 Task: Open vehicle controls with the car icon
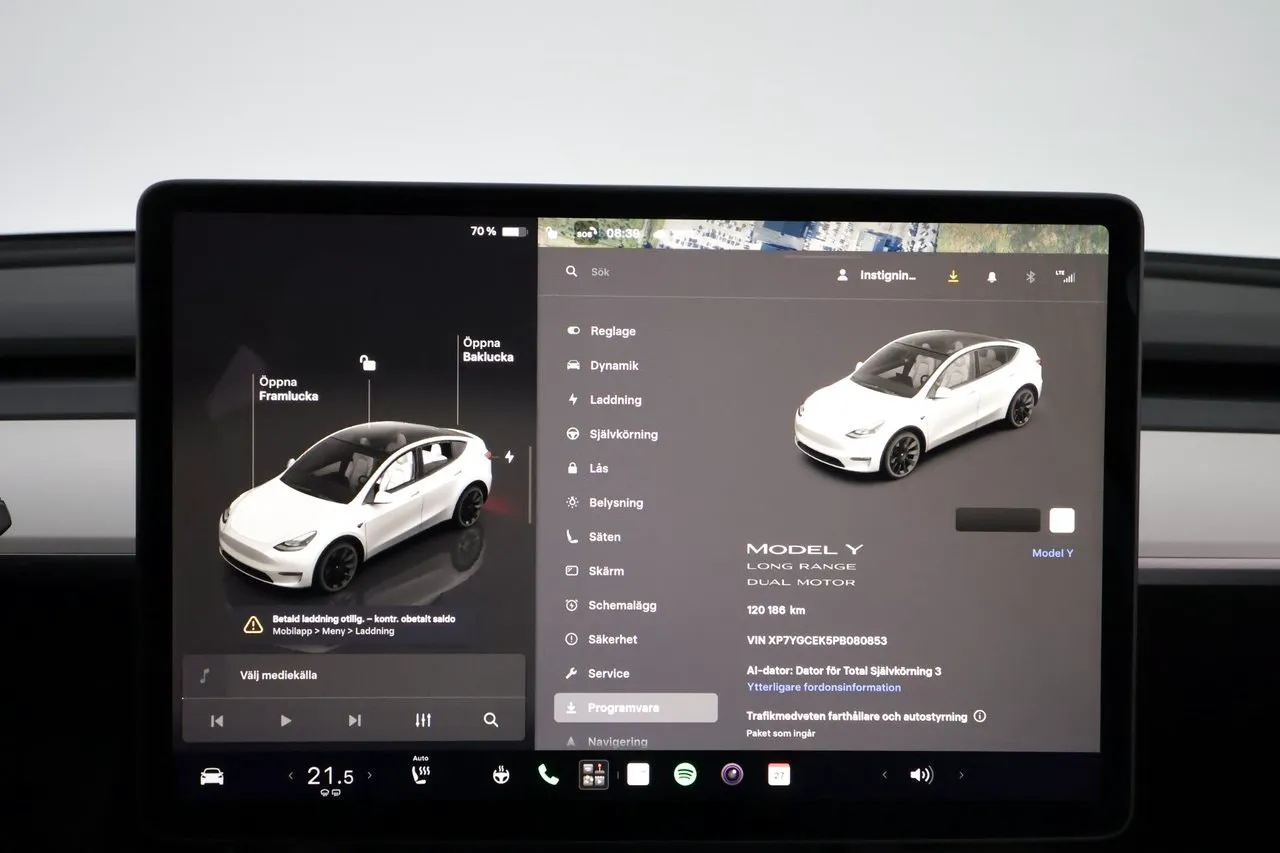coord(212,776)
